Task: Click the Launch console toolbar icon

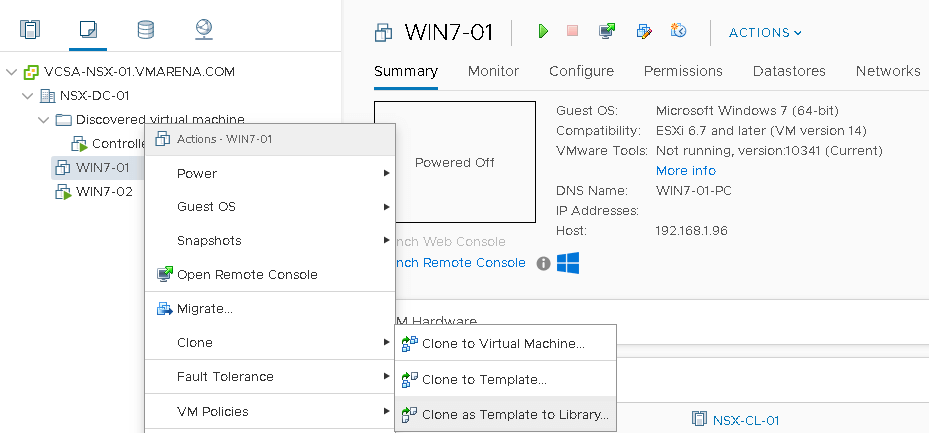Action: 607,31
